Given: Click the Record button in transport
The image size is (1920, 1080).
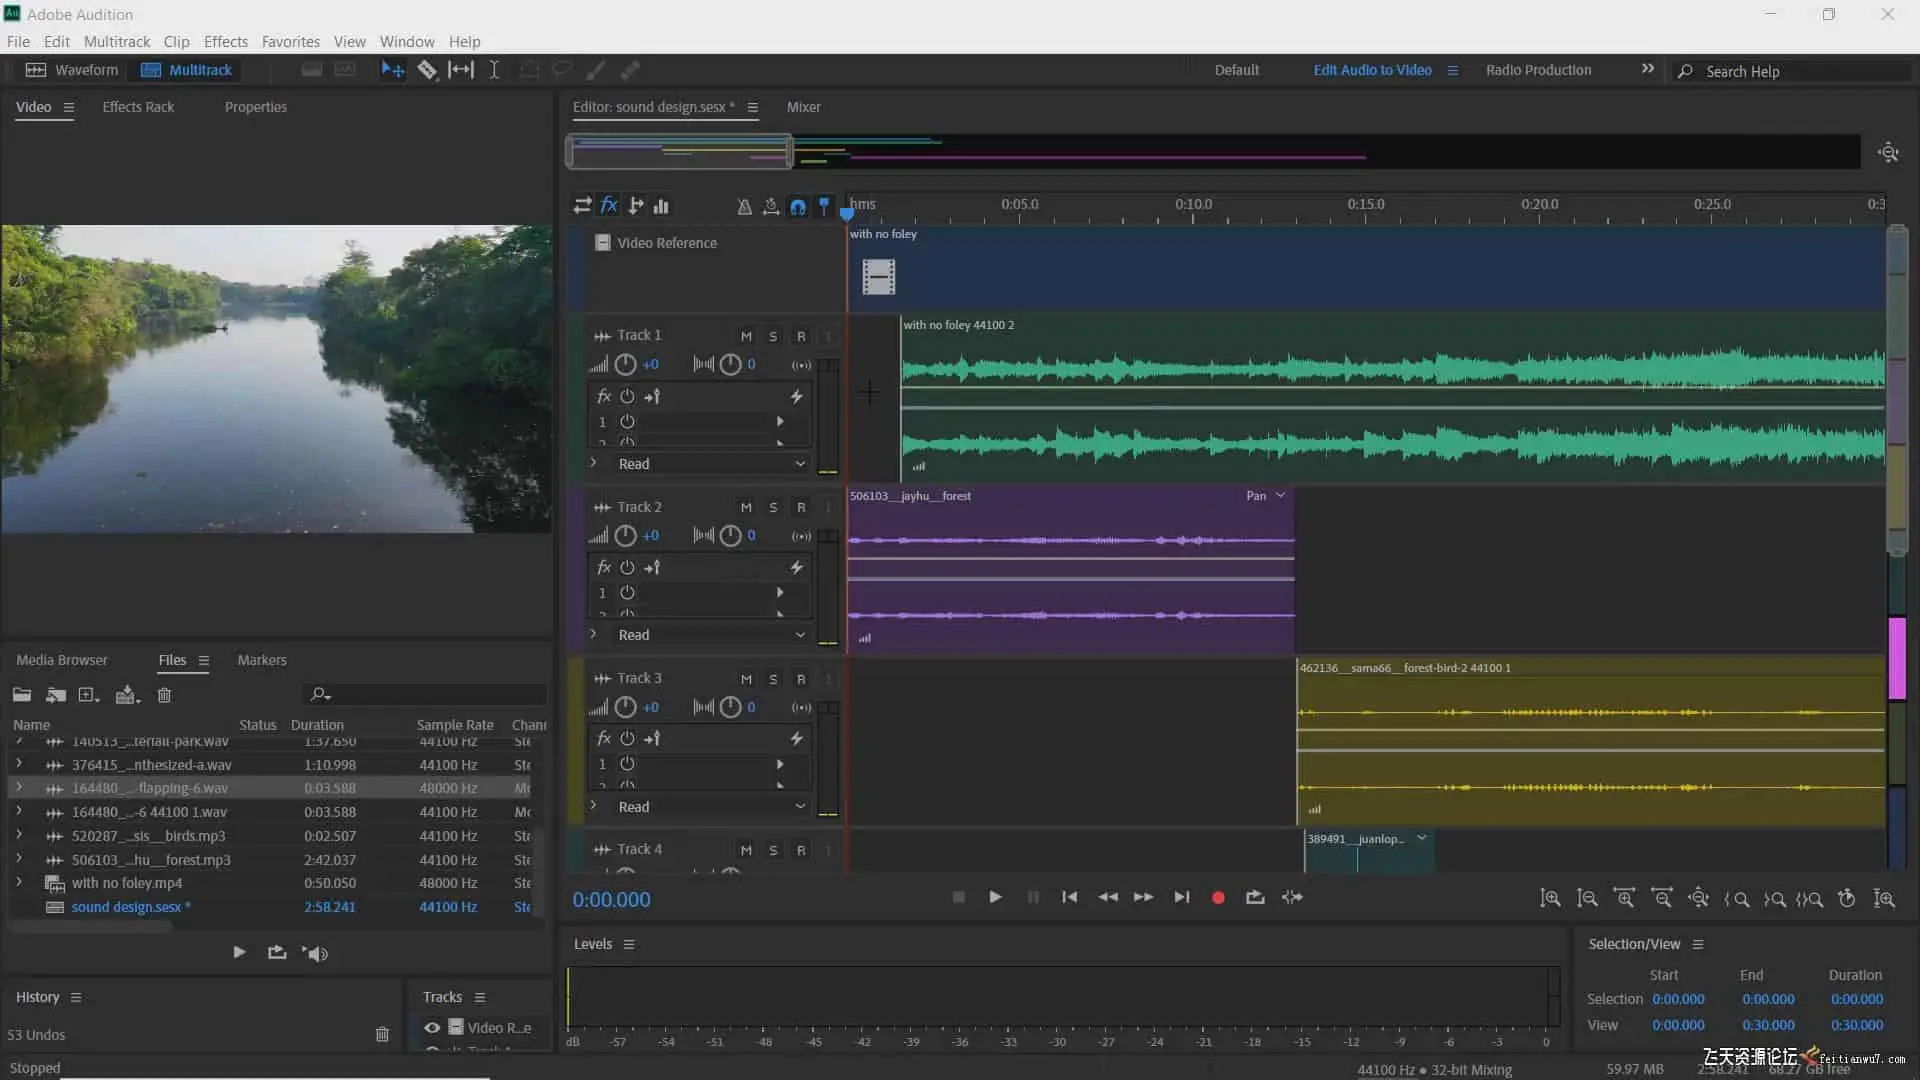Looking at the screenshot, I should click(x=1218, y=898).
